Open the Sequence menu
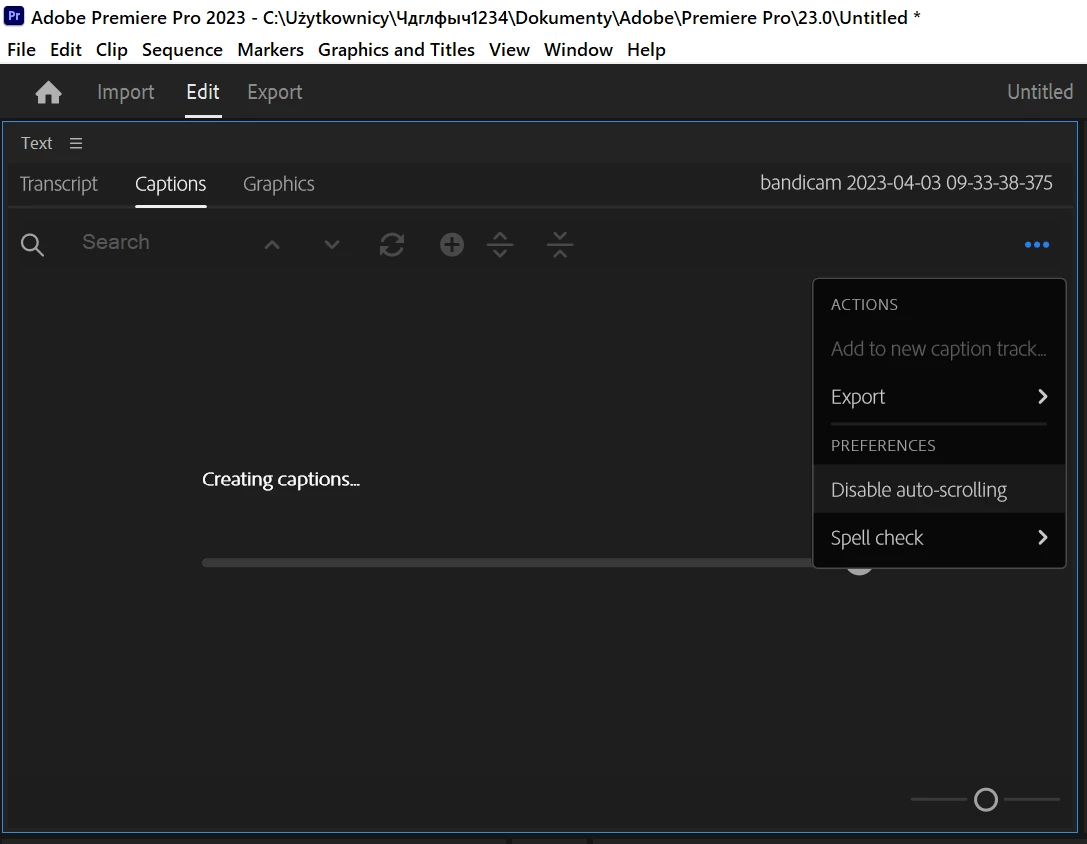Screen dimensions: 1087x844 (x=182, y=50)
